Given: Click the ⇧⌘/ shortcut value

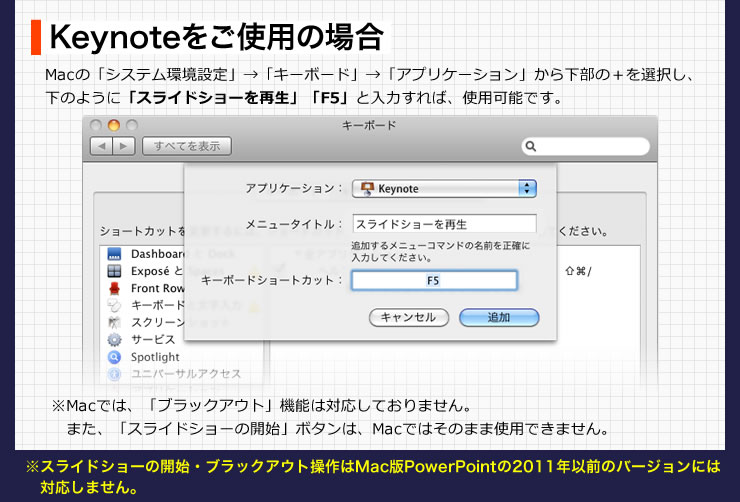Looking at the screenshot, I should [x=578, y=271].
